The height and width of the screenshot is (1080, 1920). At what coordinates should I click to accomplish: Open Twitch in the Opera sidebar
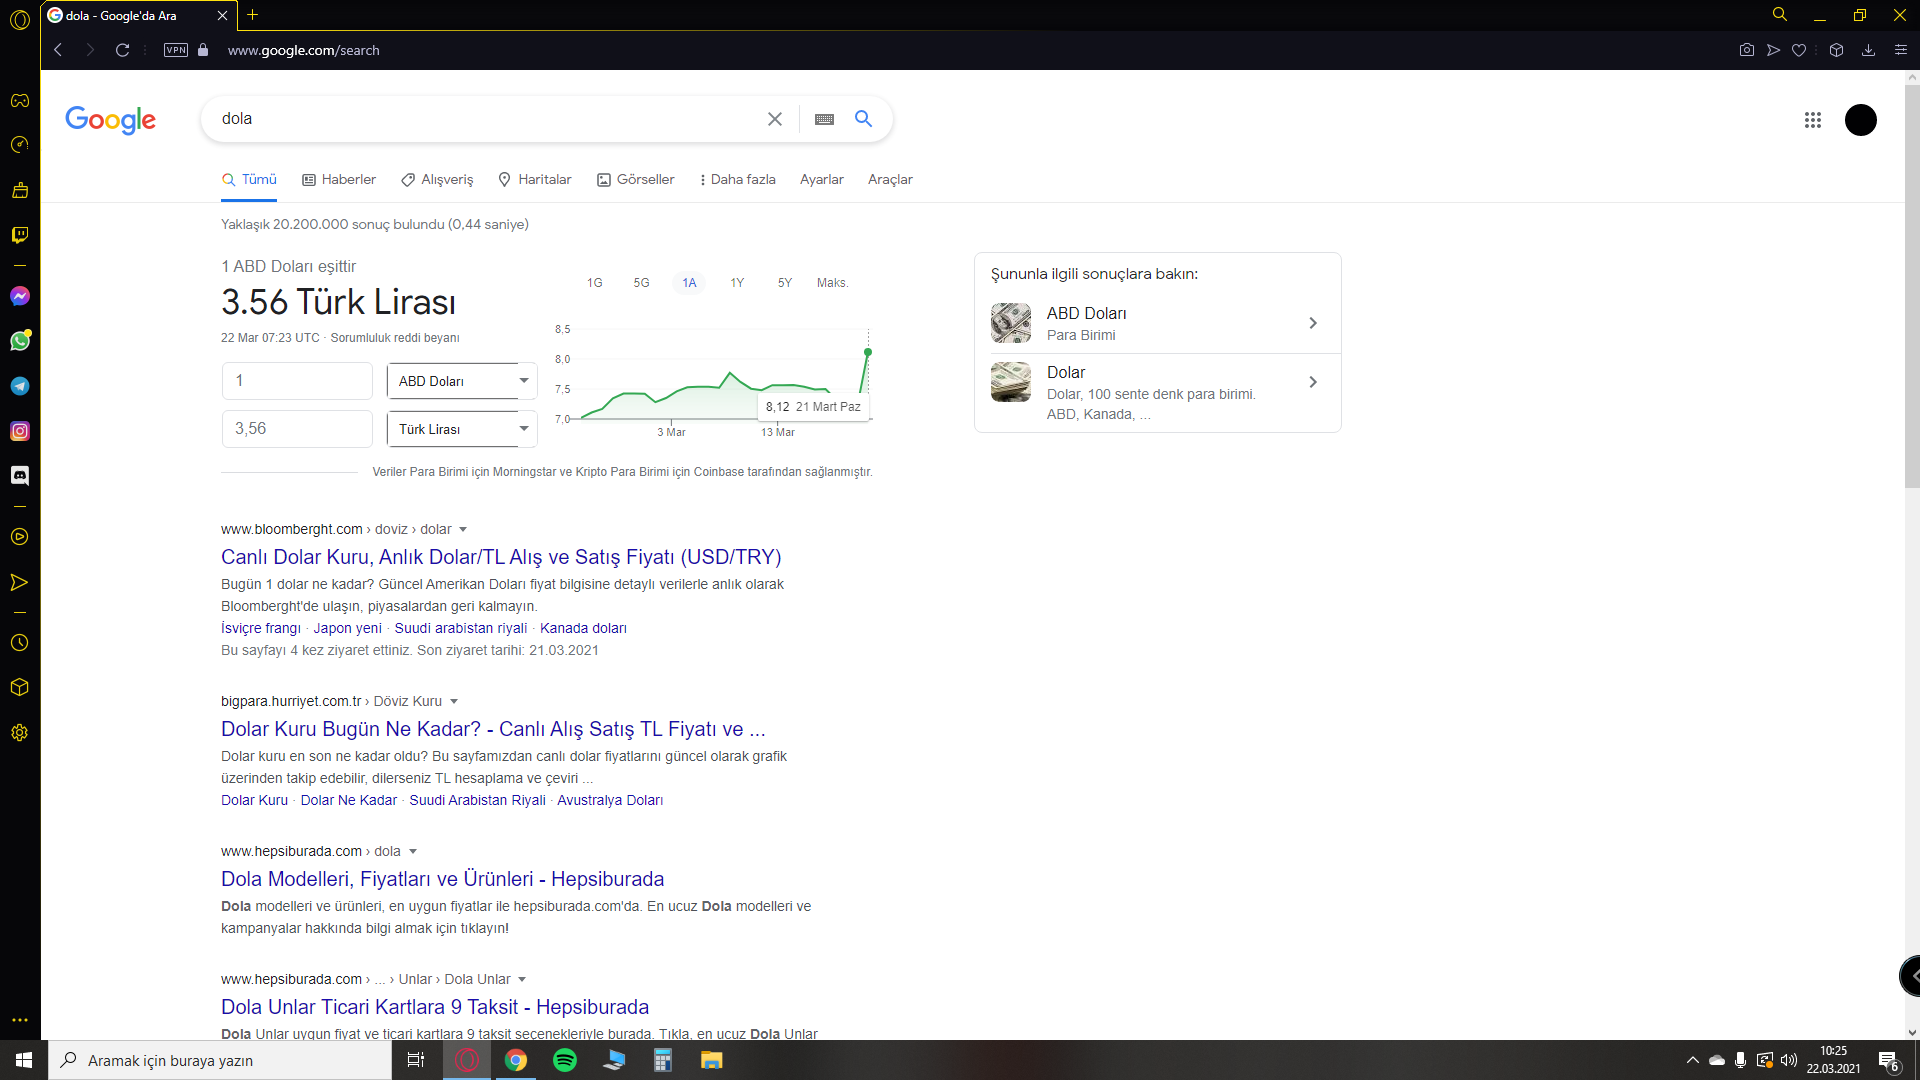[20, 235]
